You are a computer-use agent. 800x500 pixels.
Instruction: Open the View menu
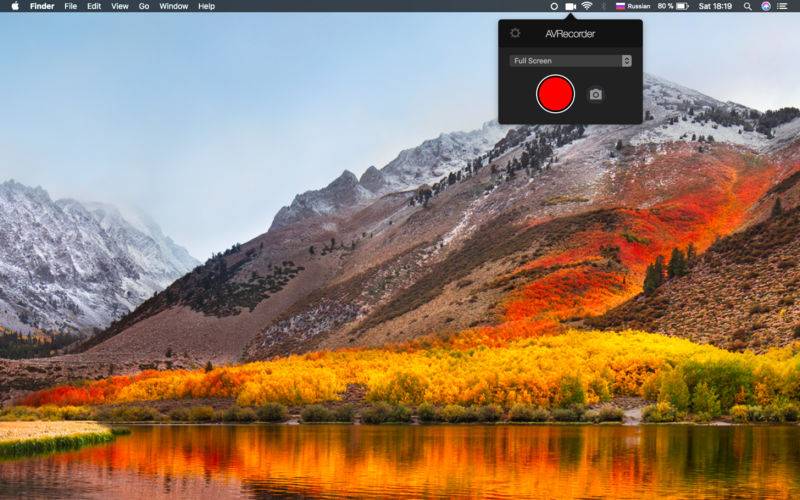click(119, 6)
